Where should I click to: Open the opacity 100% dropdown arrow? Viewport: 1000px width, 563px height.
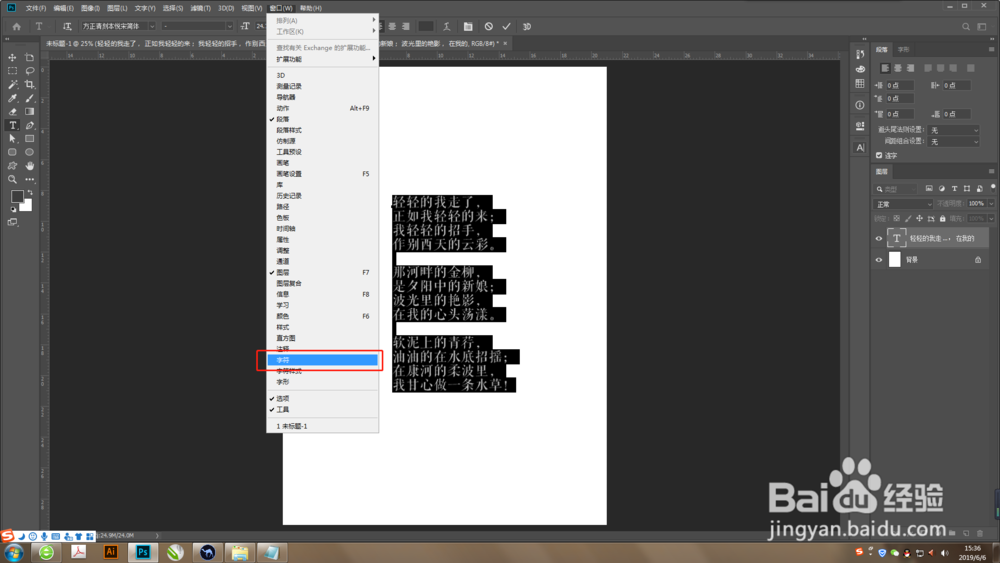(x=990, y=203)
